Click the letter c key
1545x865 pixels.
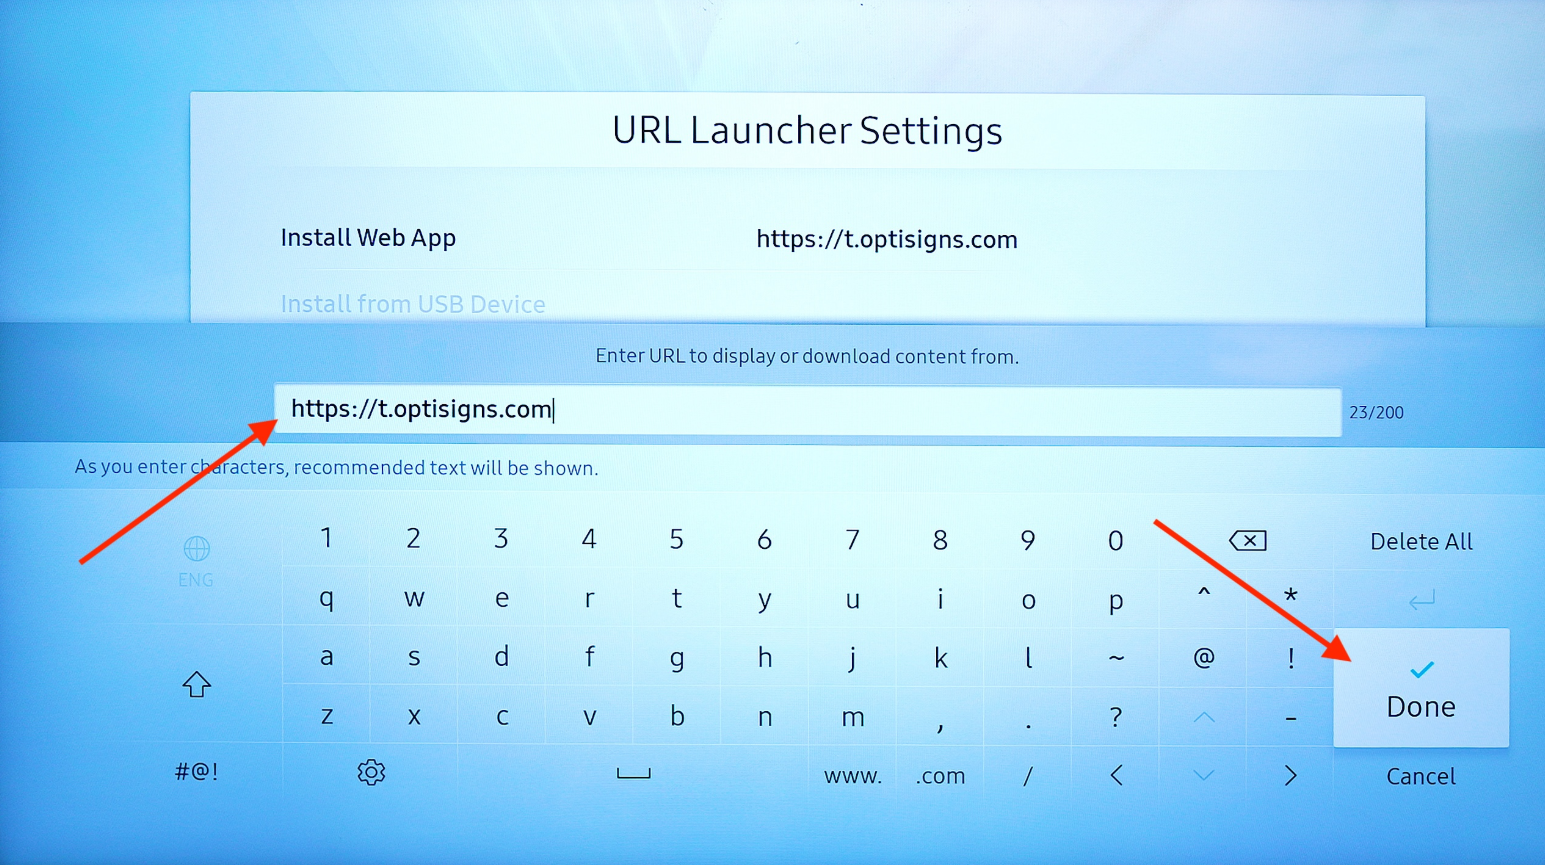pos(502,716)
